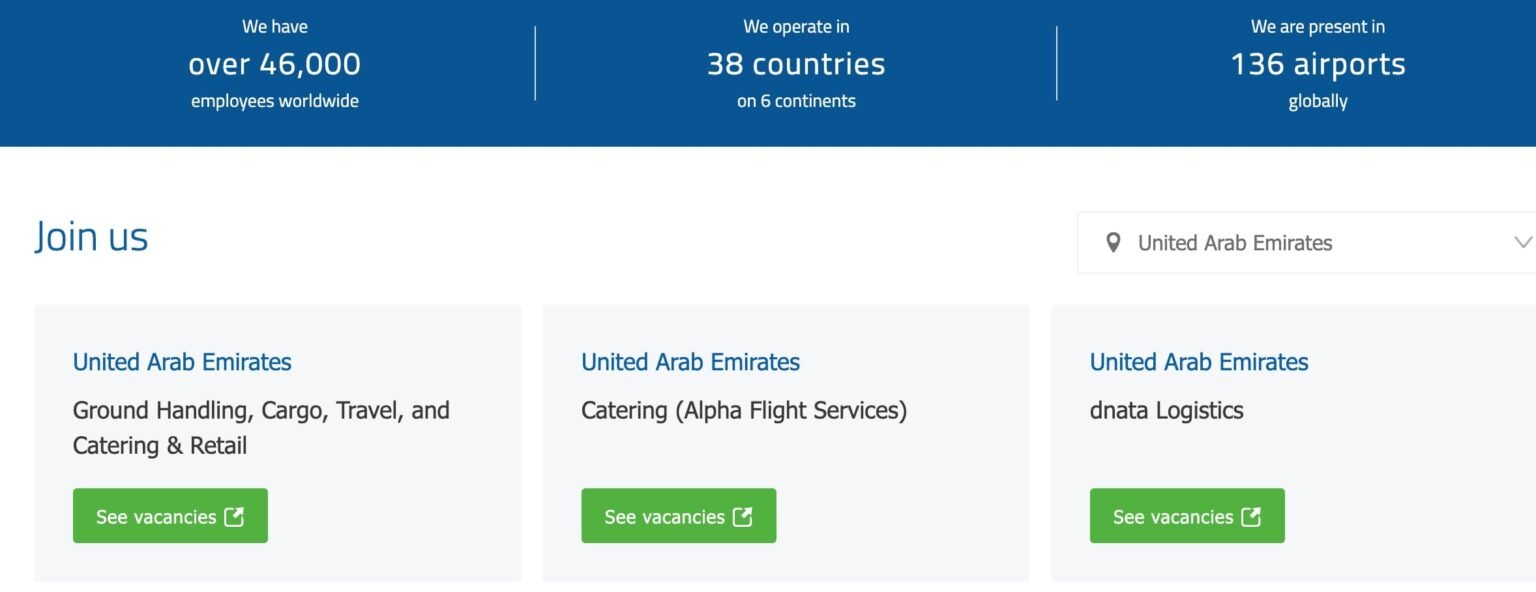See vacancies for Ground Handling, Cargo, Travel, and Catering
The height and width of the screenshot is (592, 1536).
(170, 516)
